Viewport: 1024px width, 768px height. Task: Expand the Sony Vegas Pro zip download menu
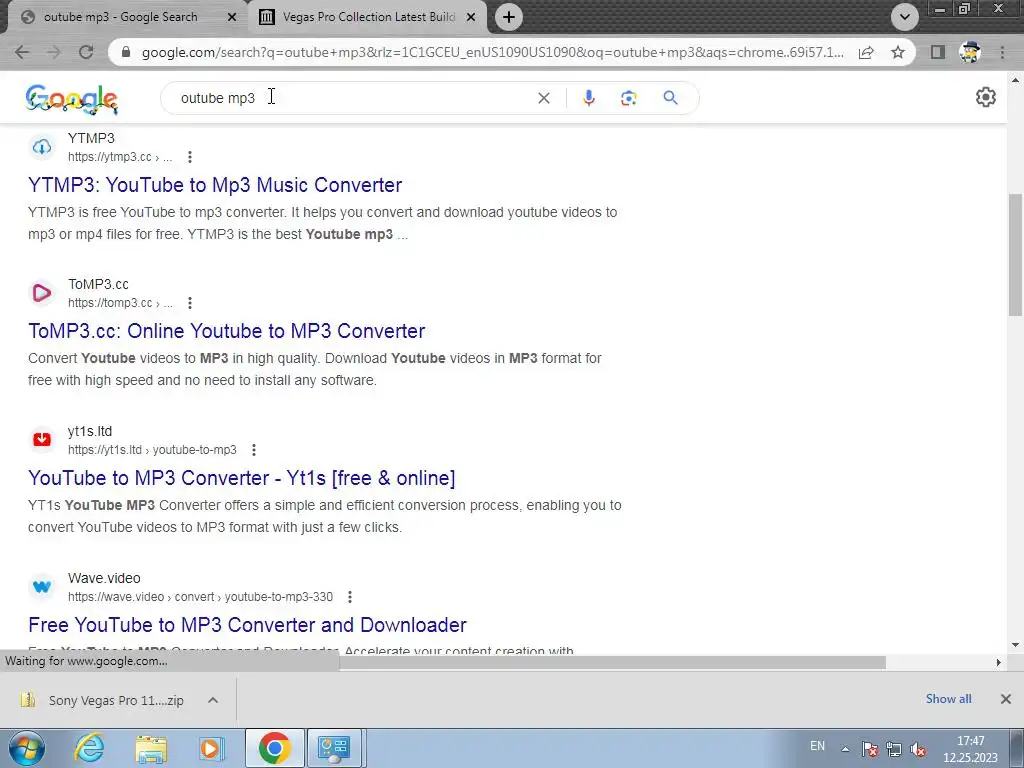click(213, 700)
